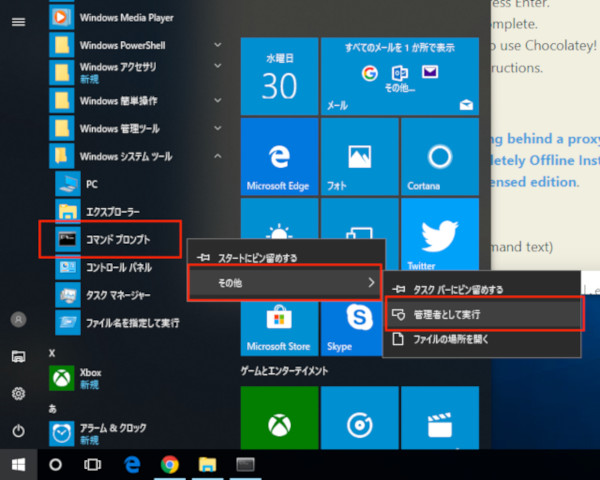Choose スタートにピン留めする menu item

coord(285,257)
